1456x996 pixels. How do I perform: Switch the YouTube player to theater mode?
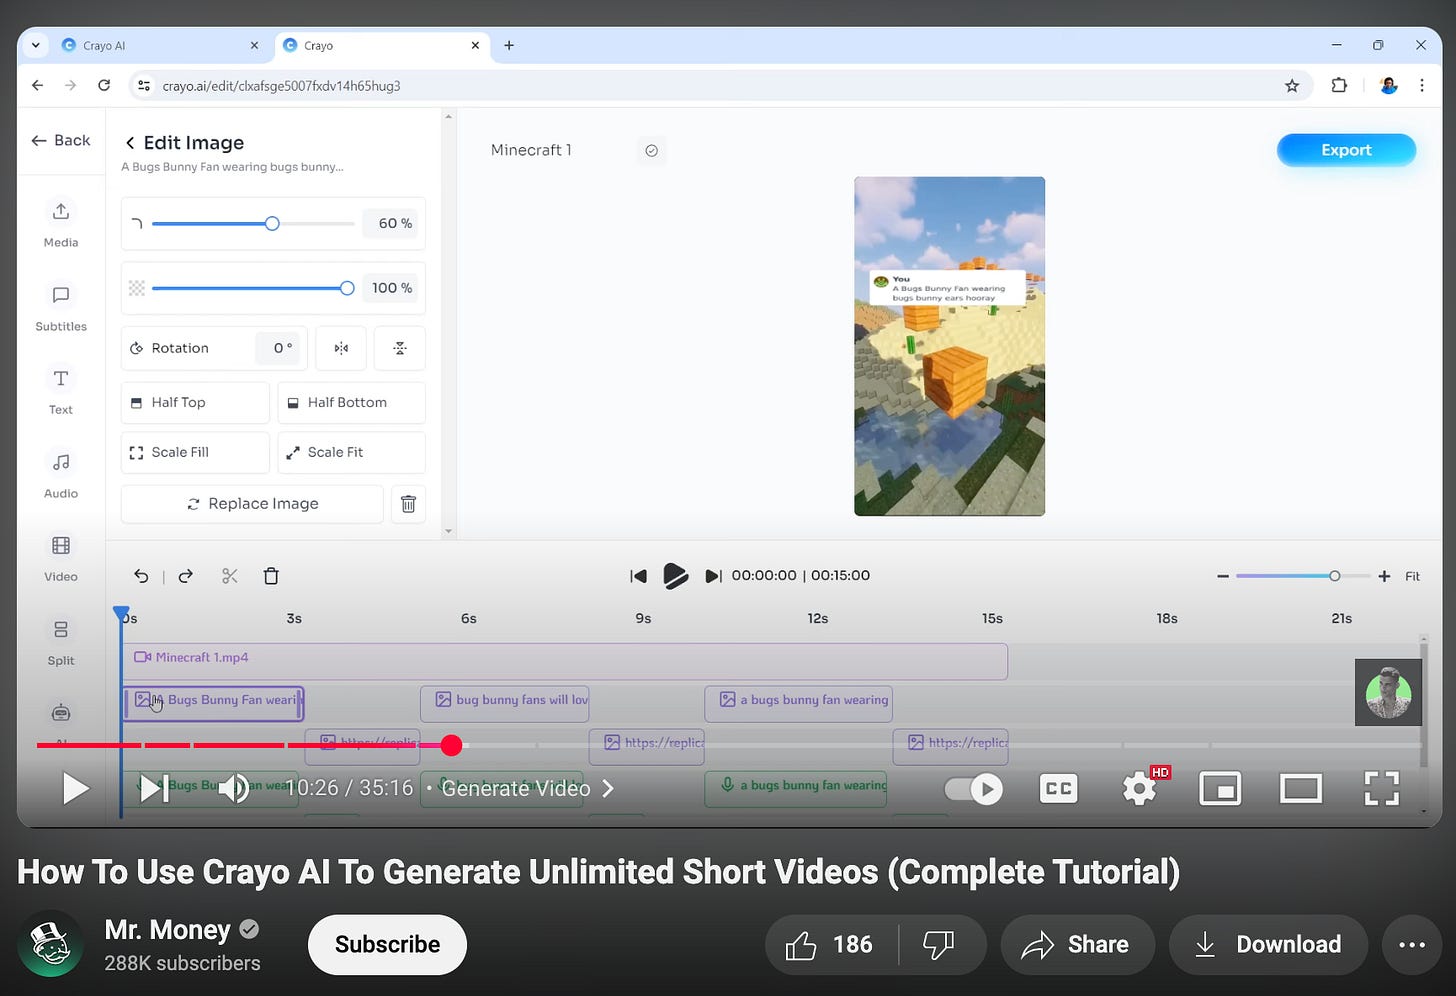(x=1301, y=789)
